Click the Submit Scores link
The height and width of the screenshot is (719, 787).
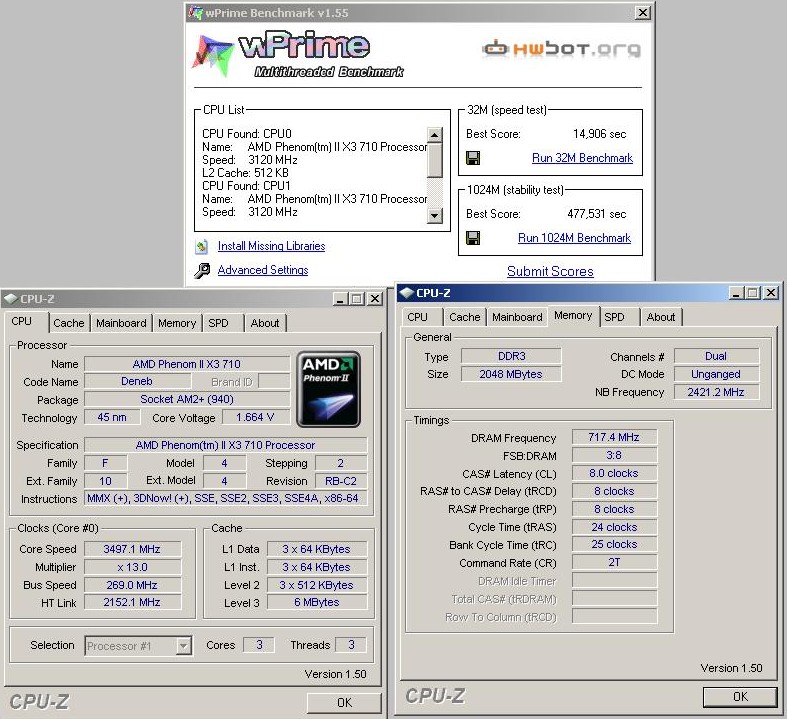550,271
